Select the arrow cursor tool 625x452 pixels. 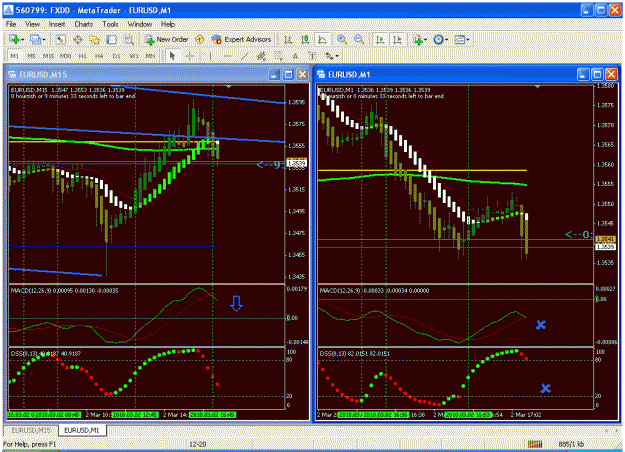pyautogui.click(x=172, y=56)
